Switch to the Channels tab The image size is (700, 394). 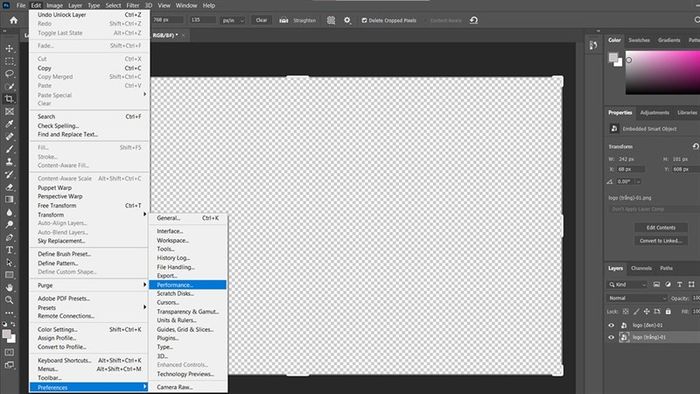(641, 268)
